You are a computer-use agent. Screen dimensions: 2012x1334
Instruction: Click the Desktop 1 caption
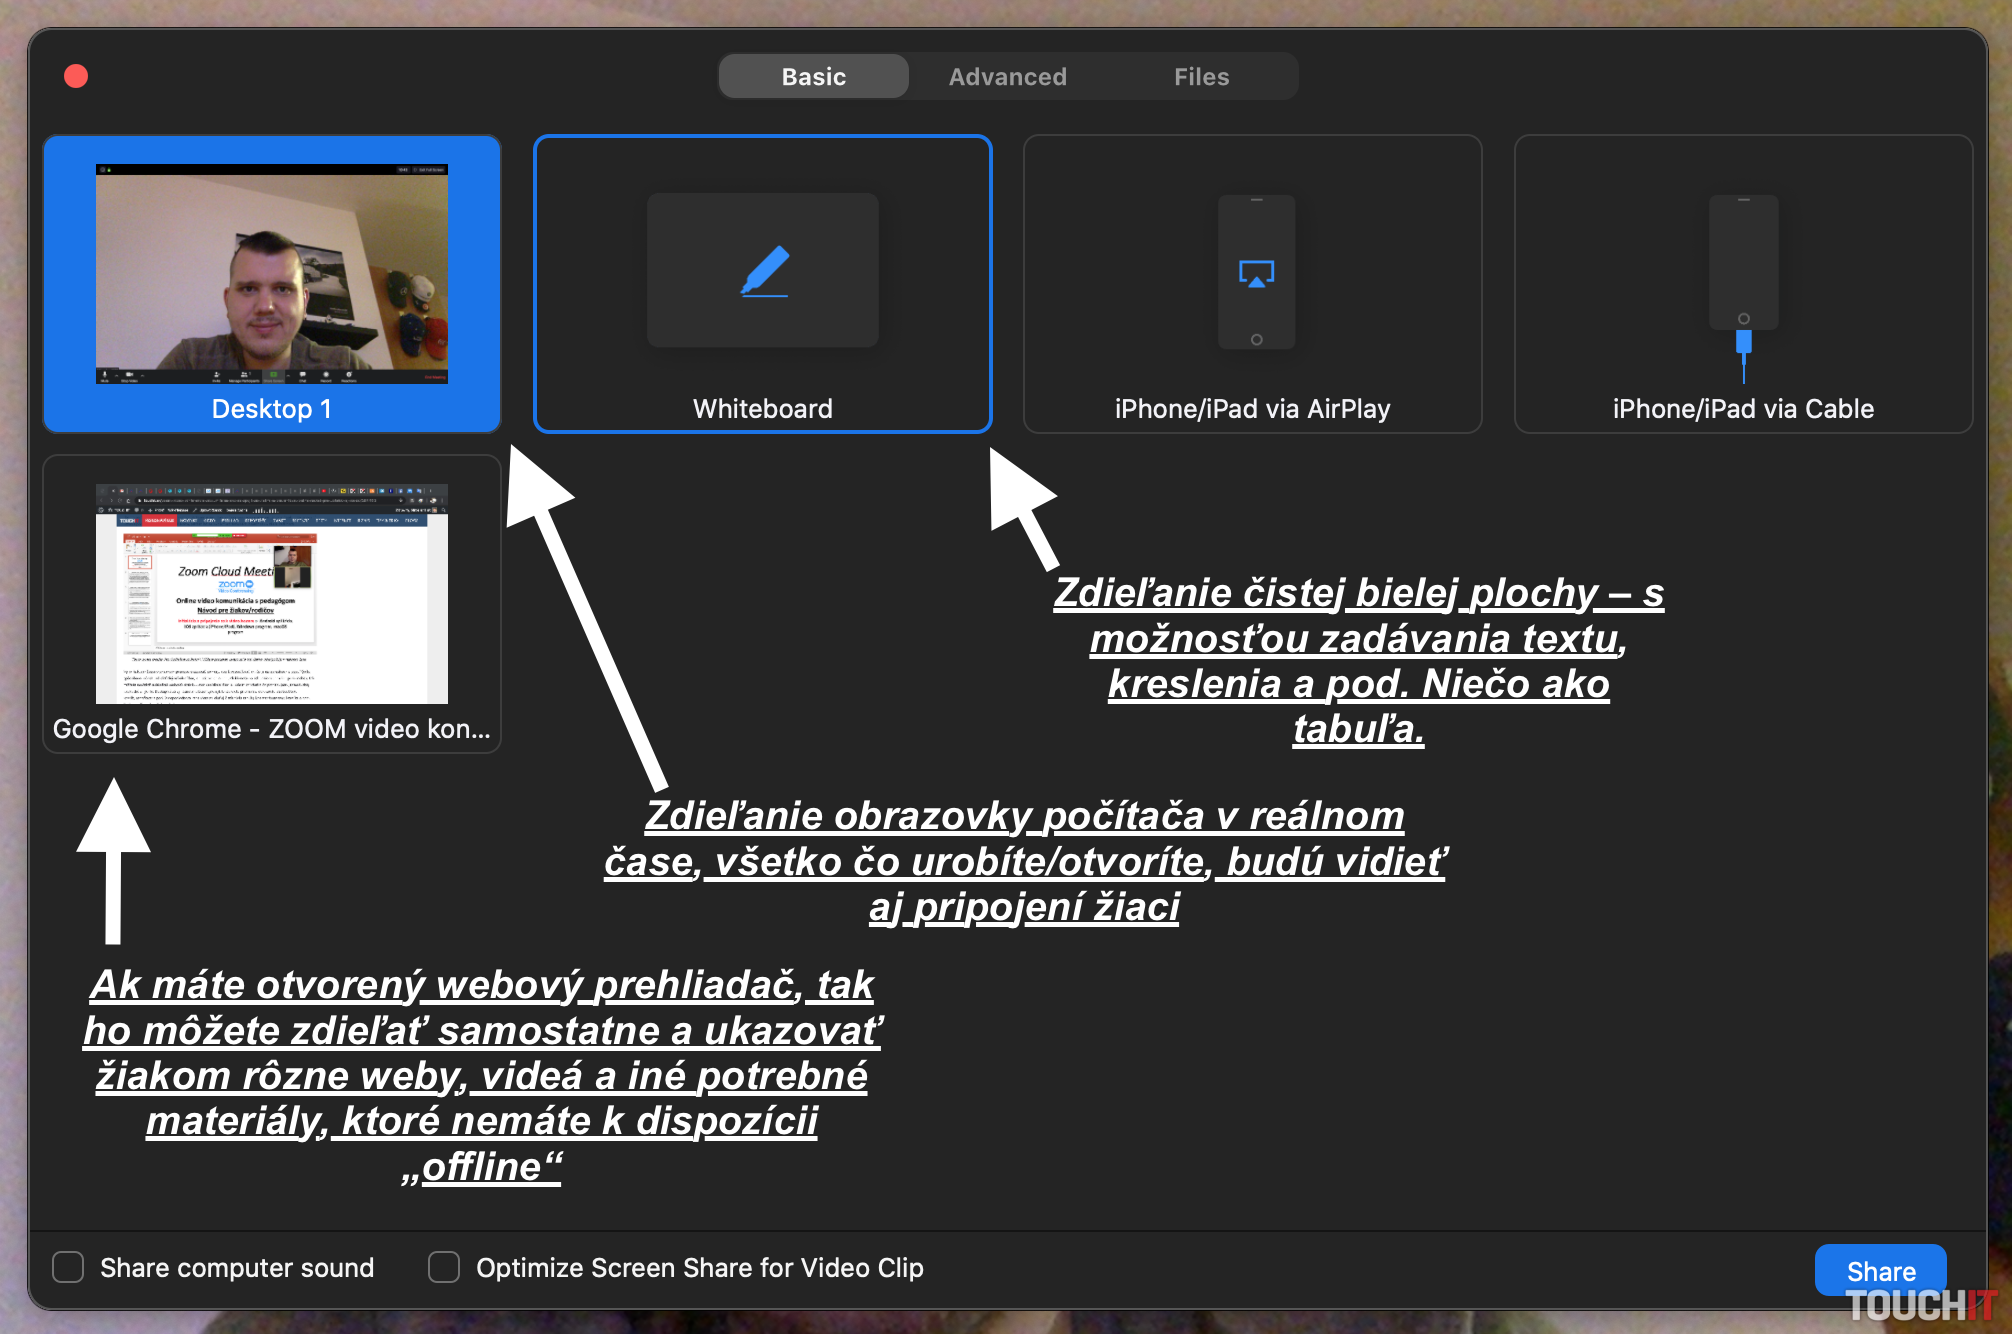(271, 409)
